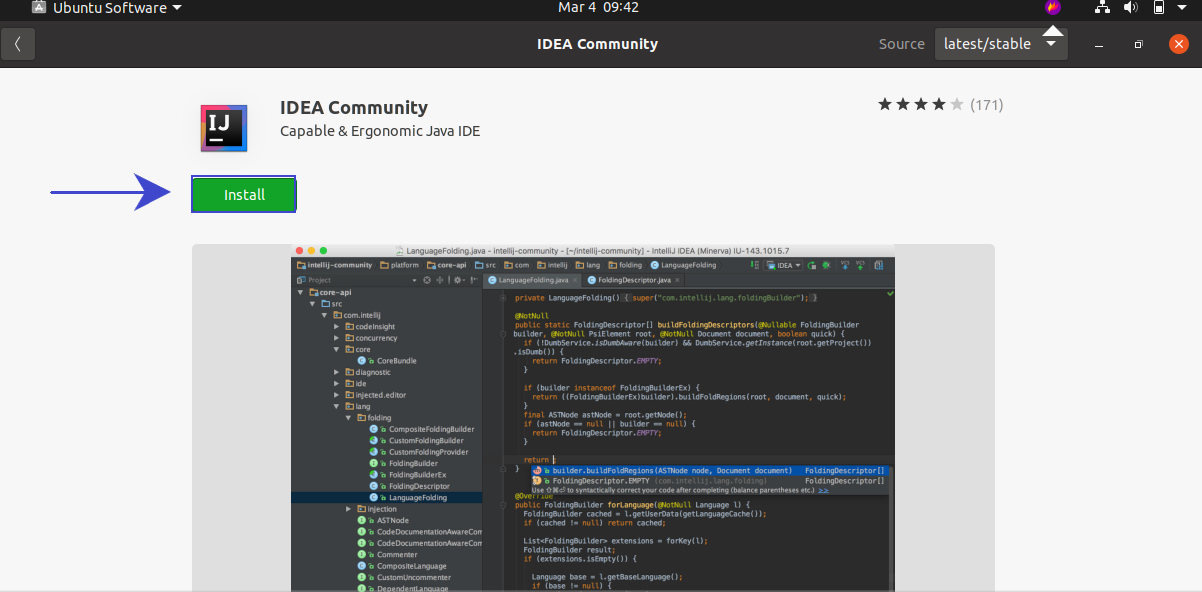Open the IntelliJ IDEA screenshot preview
This screenshot has height=592, width=1202.
(x=593, y=418)
